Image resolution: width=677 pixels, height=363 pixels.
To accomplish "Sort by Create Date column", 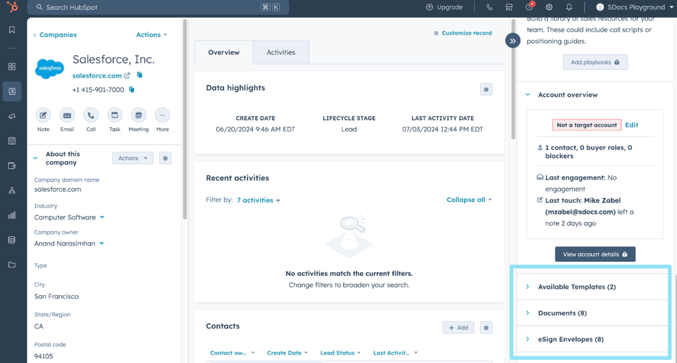I will [287, 353].
